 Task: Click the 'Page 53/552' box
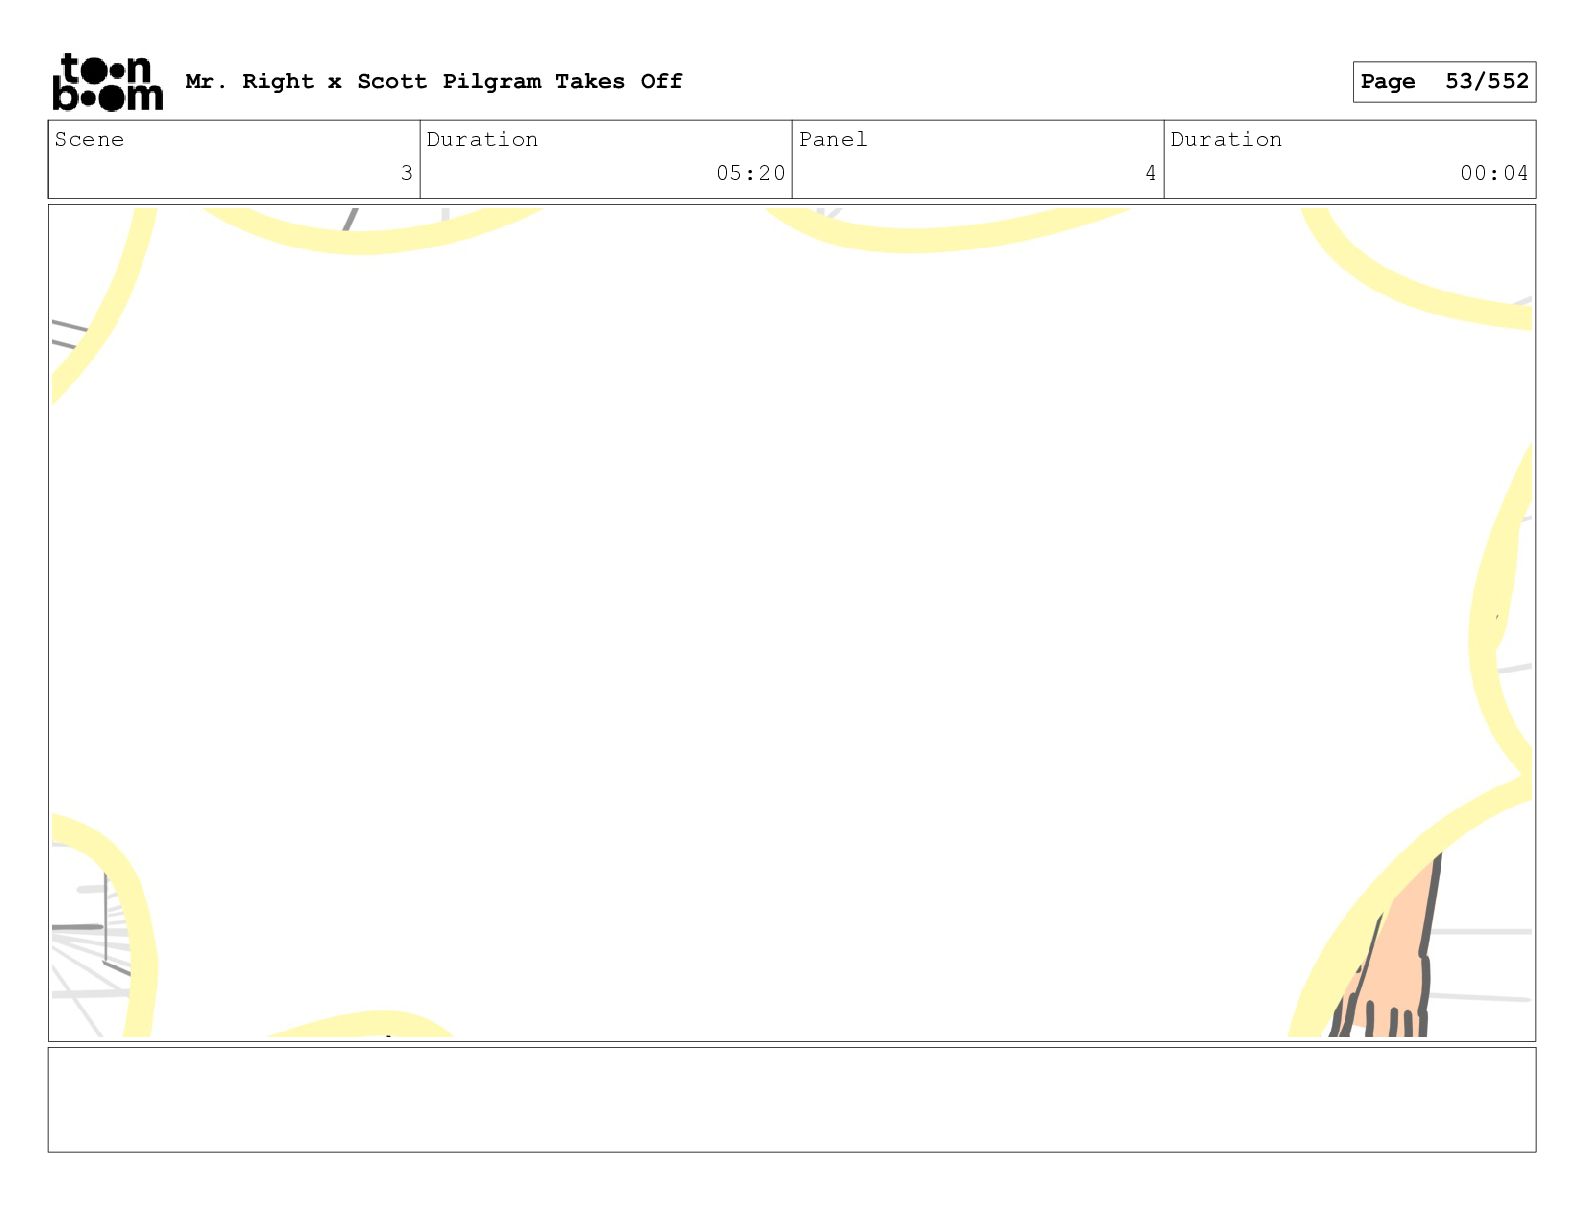(x=1444, y=82)
